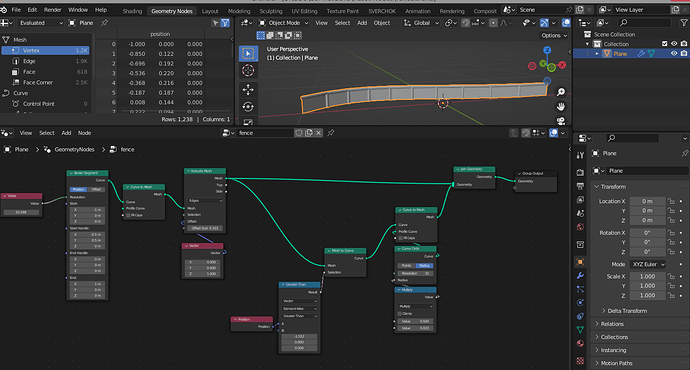
Task: Open the Modifiers wrench tab
Action: tap(580, 275)
